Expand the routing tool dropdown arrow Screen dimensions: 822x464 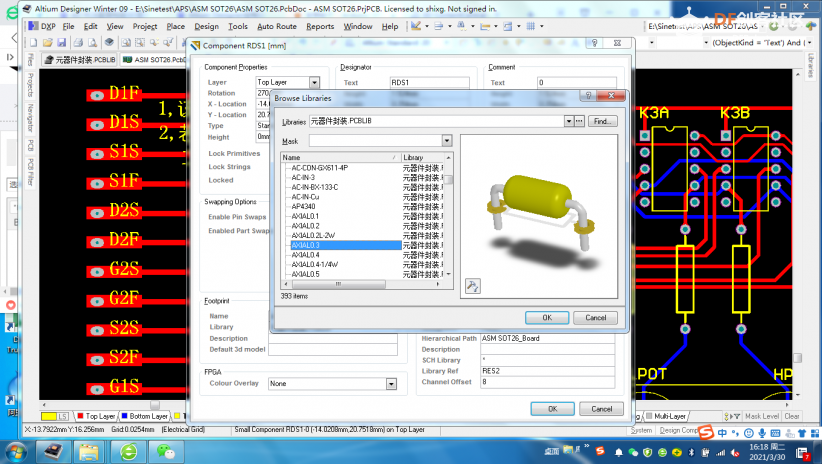[427, 26]
